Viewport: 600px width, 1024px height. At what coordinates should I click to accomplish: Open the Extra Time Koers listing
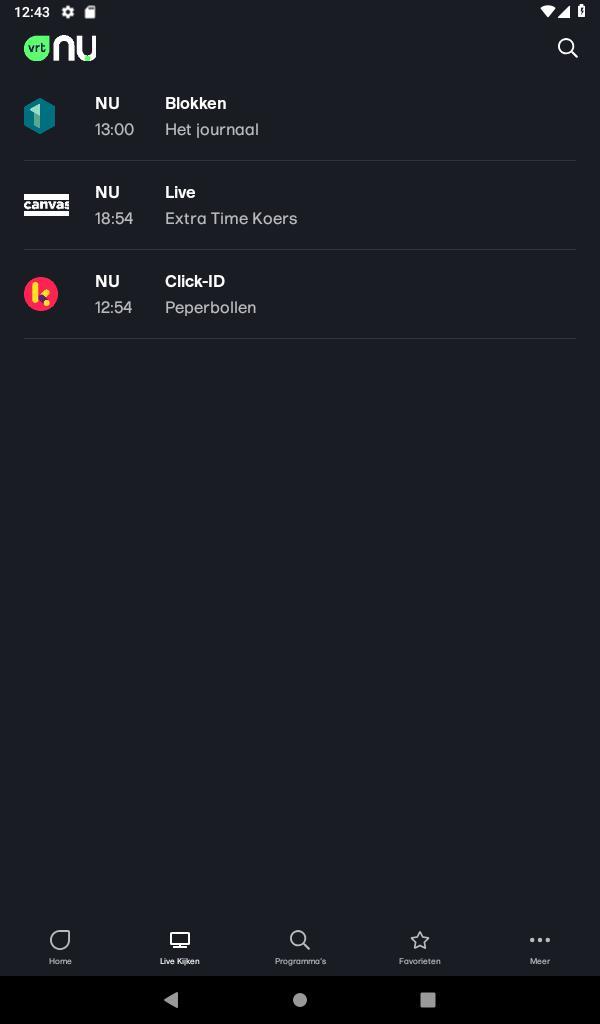tap(231, 218)
